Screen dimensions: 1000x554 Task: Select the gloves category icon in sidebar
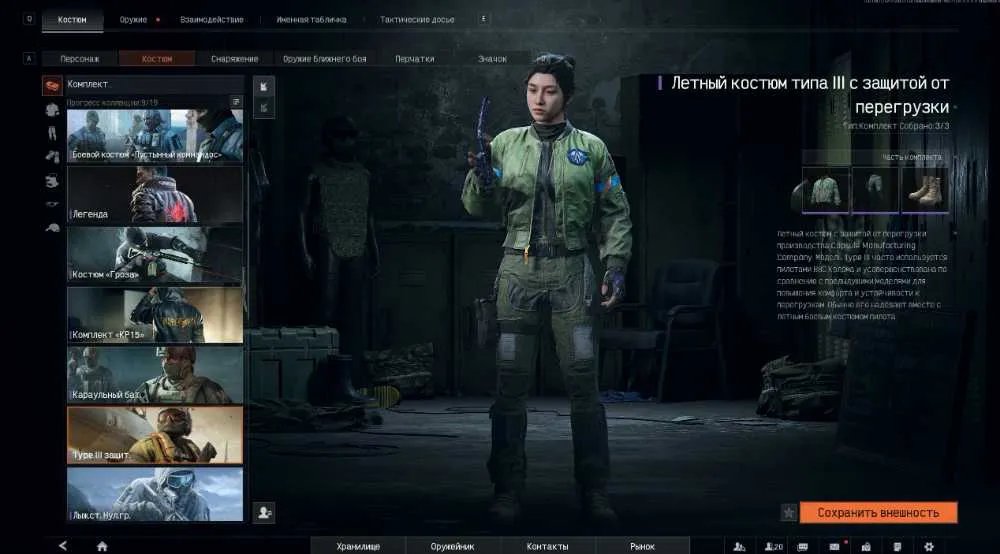point(52,156)
